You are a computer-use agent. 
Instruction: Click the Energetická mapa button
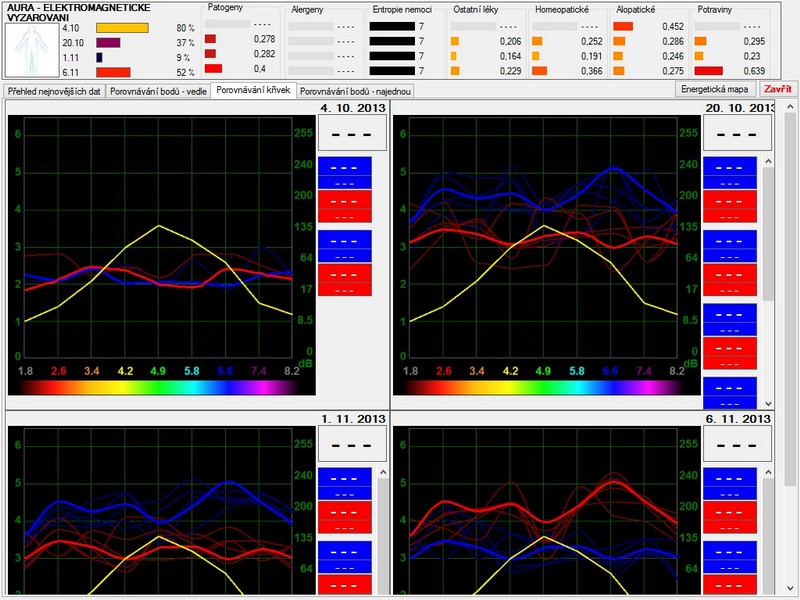click(714, 89)
